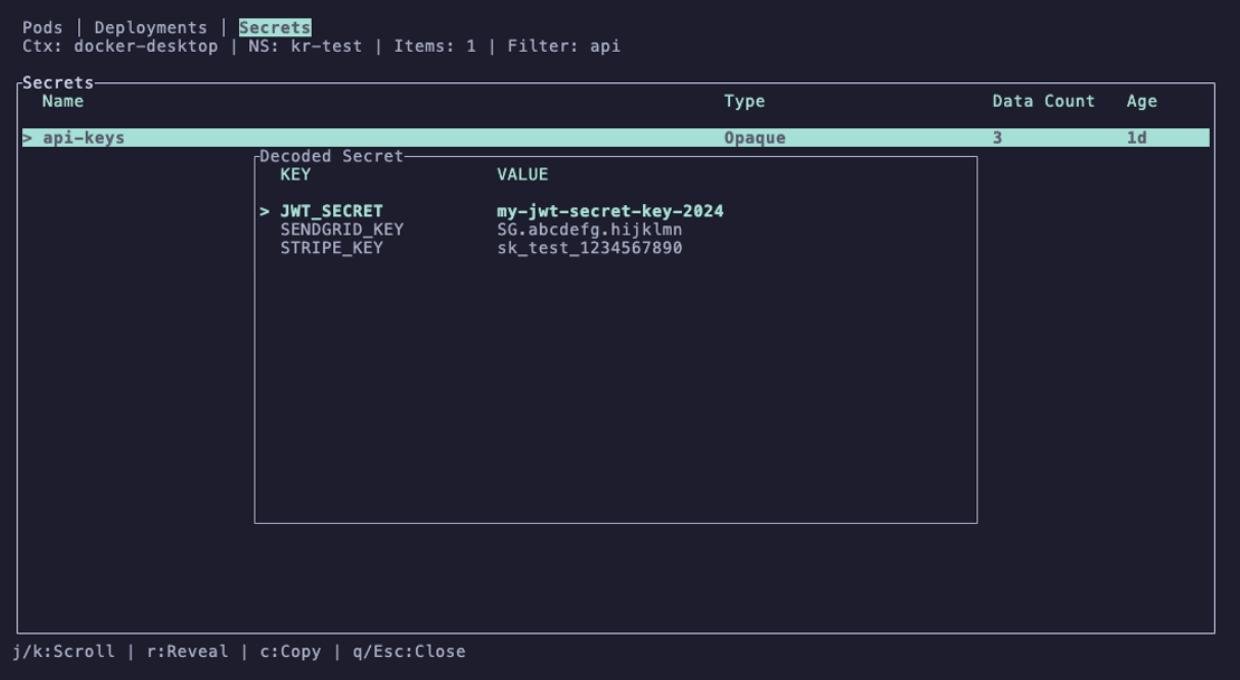Select the highlighted Secrets tab
Screen dimensions: 1240x680
point(274,28)
